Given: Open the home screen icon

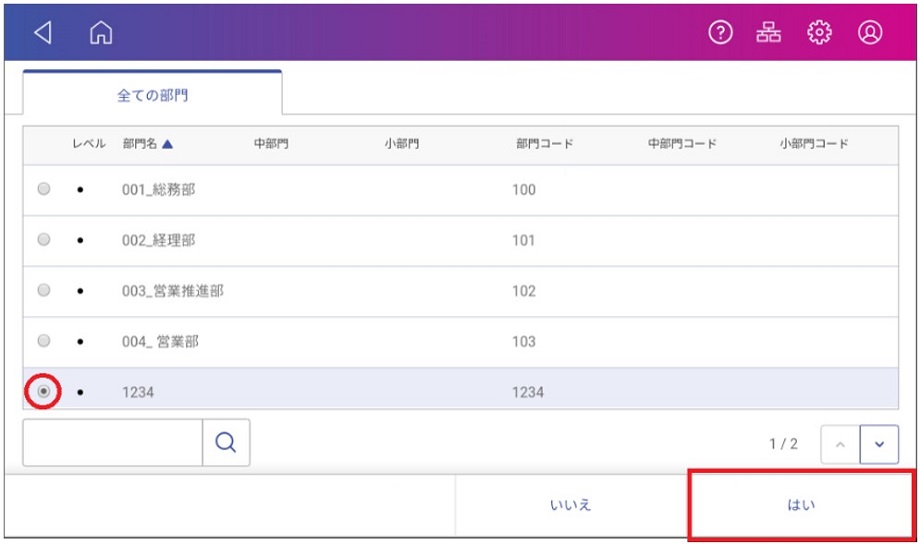Looking at the screenshot, I should click(x=101, y=32).
